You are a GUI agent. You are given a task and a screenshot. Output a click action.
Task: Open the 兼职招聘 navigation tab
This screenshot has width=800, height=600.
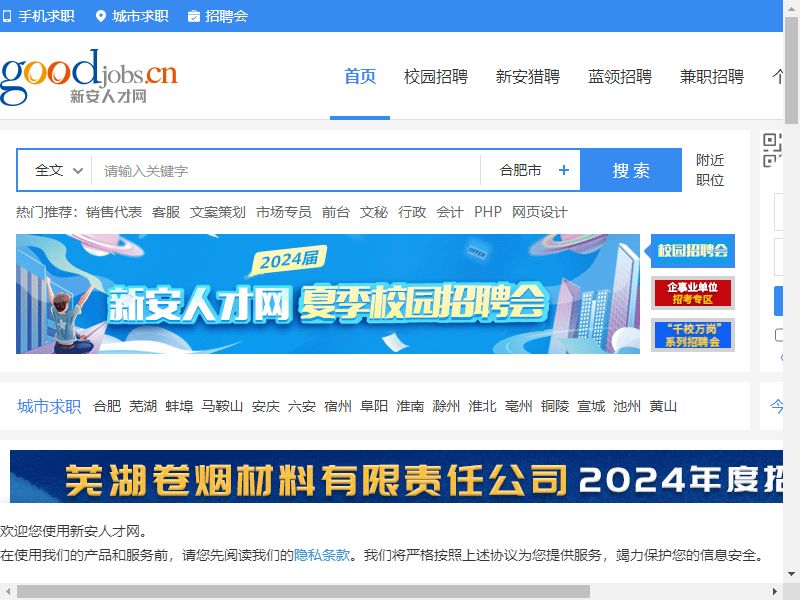tap(712, 77)
